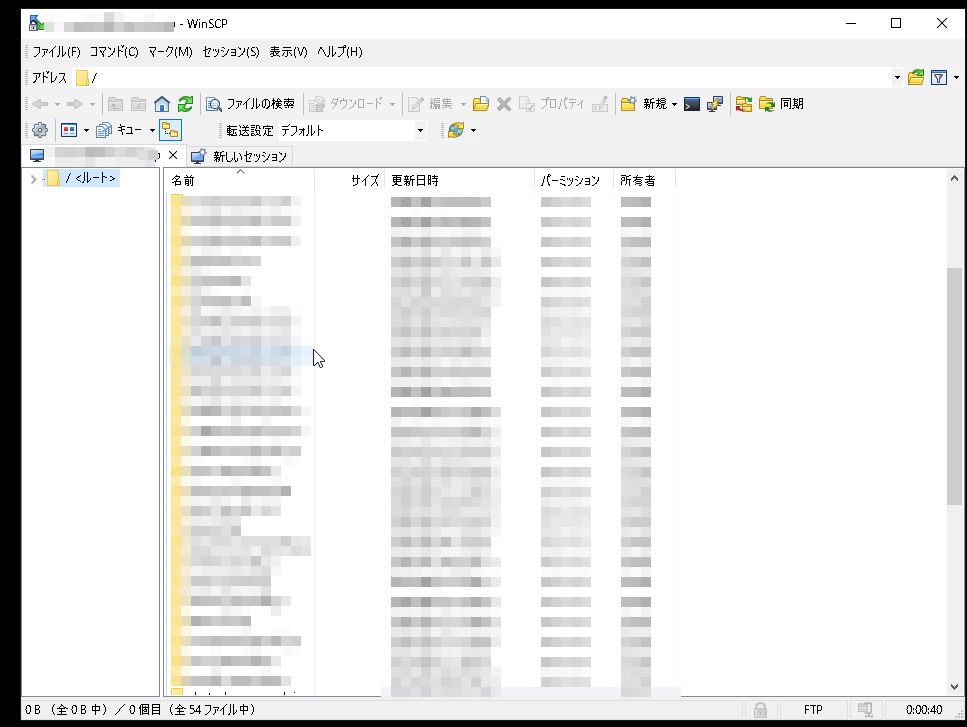Open session in PuTTY icon
The width and height of the screenshot is (967, 727).
coord(715,104)
